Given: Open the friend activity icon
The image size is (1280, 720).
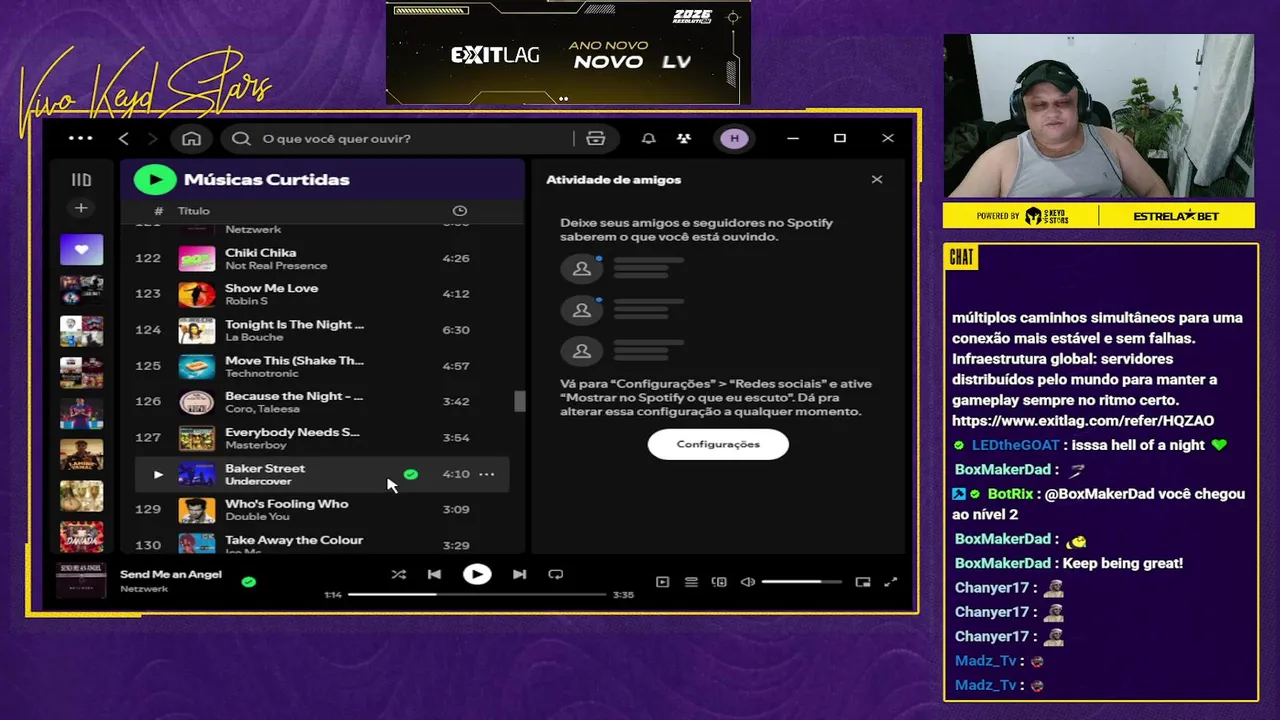Looking at the screenshot, I should tap(684, 138).
